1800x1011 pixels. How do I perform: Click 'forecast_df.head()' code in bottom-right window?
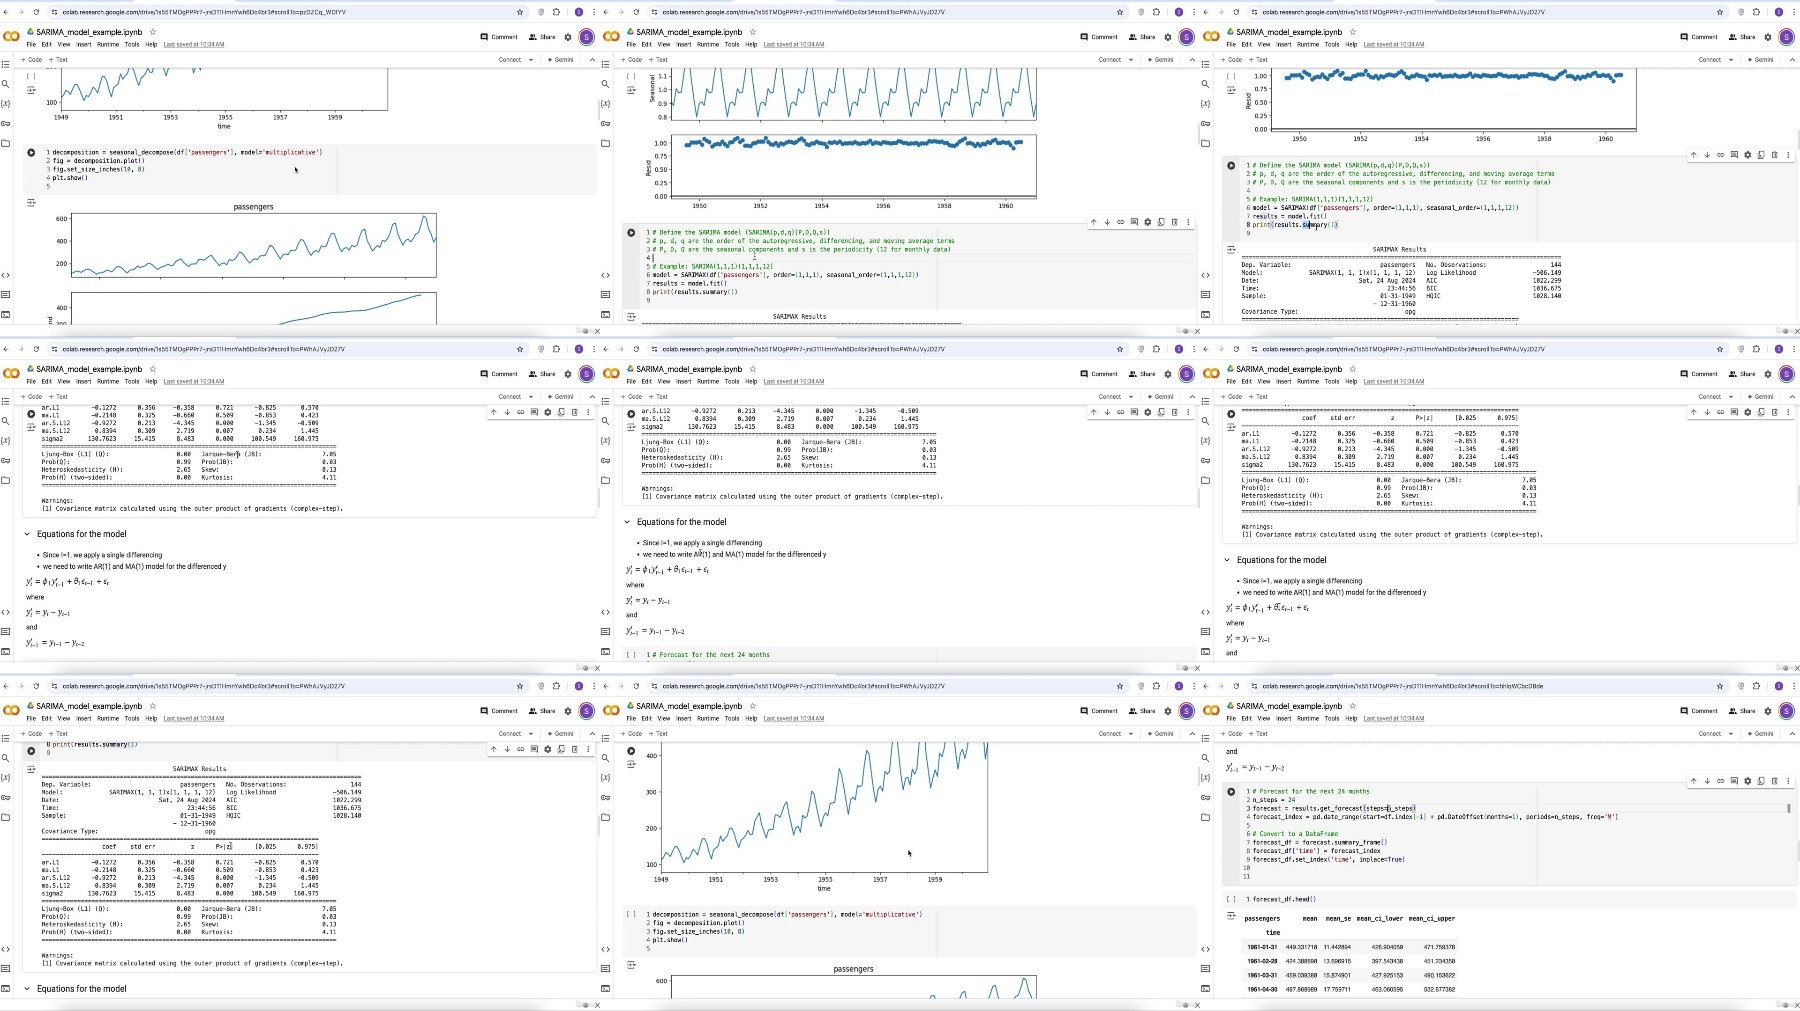1285,899
